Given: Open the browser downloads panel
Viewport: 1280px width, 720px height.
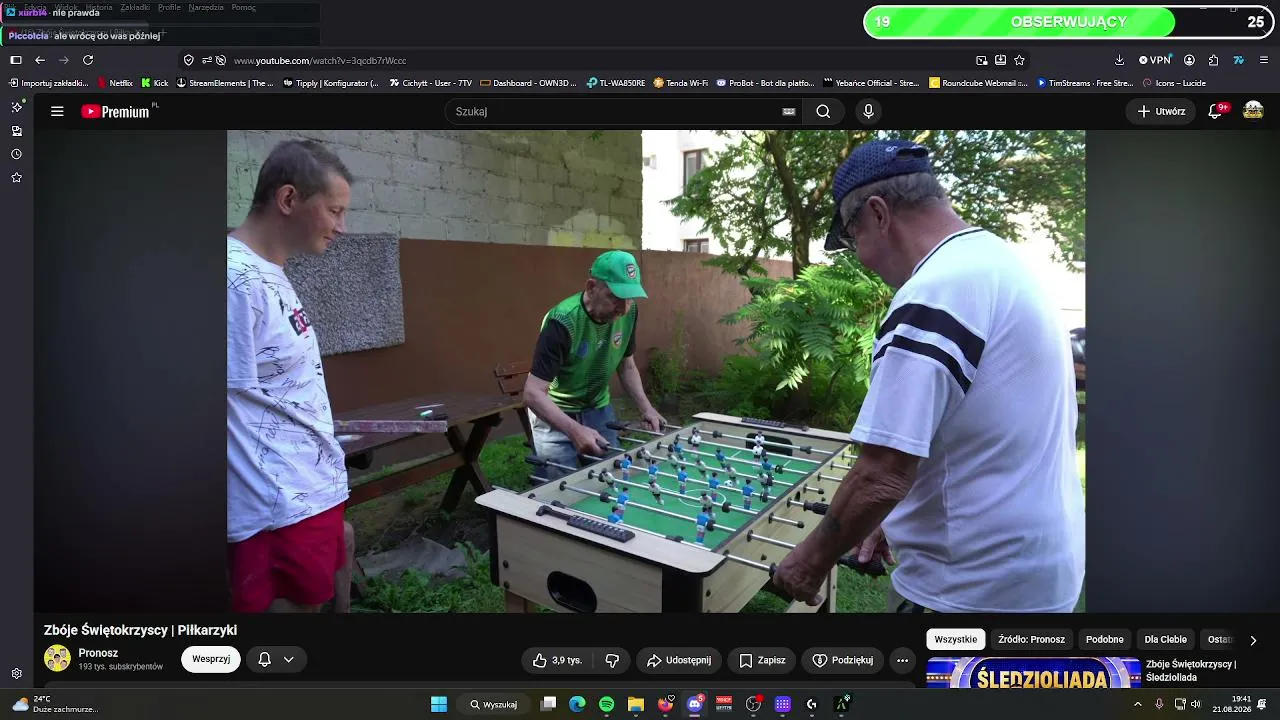Looking at the screenshot, I should pyautogui.click(x=1119, y=60).
